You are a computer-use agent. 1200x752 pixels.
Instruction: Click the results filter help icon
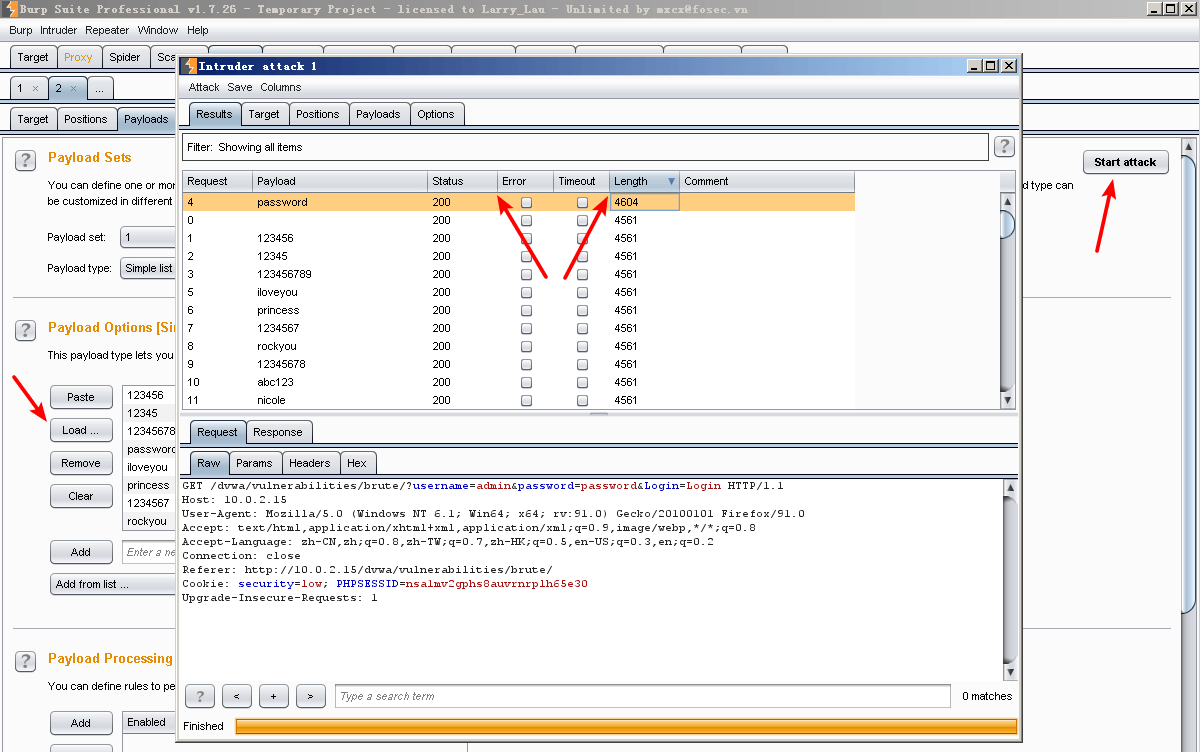[x=1004, y=147]
